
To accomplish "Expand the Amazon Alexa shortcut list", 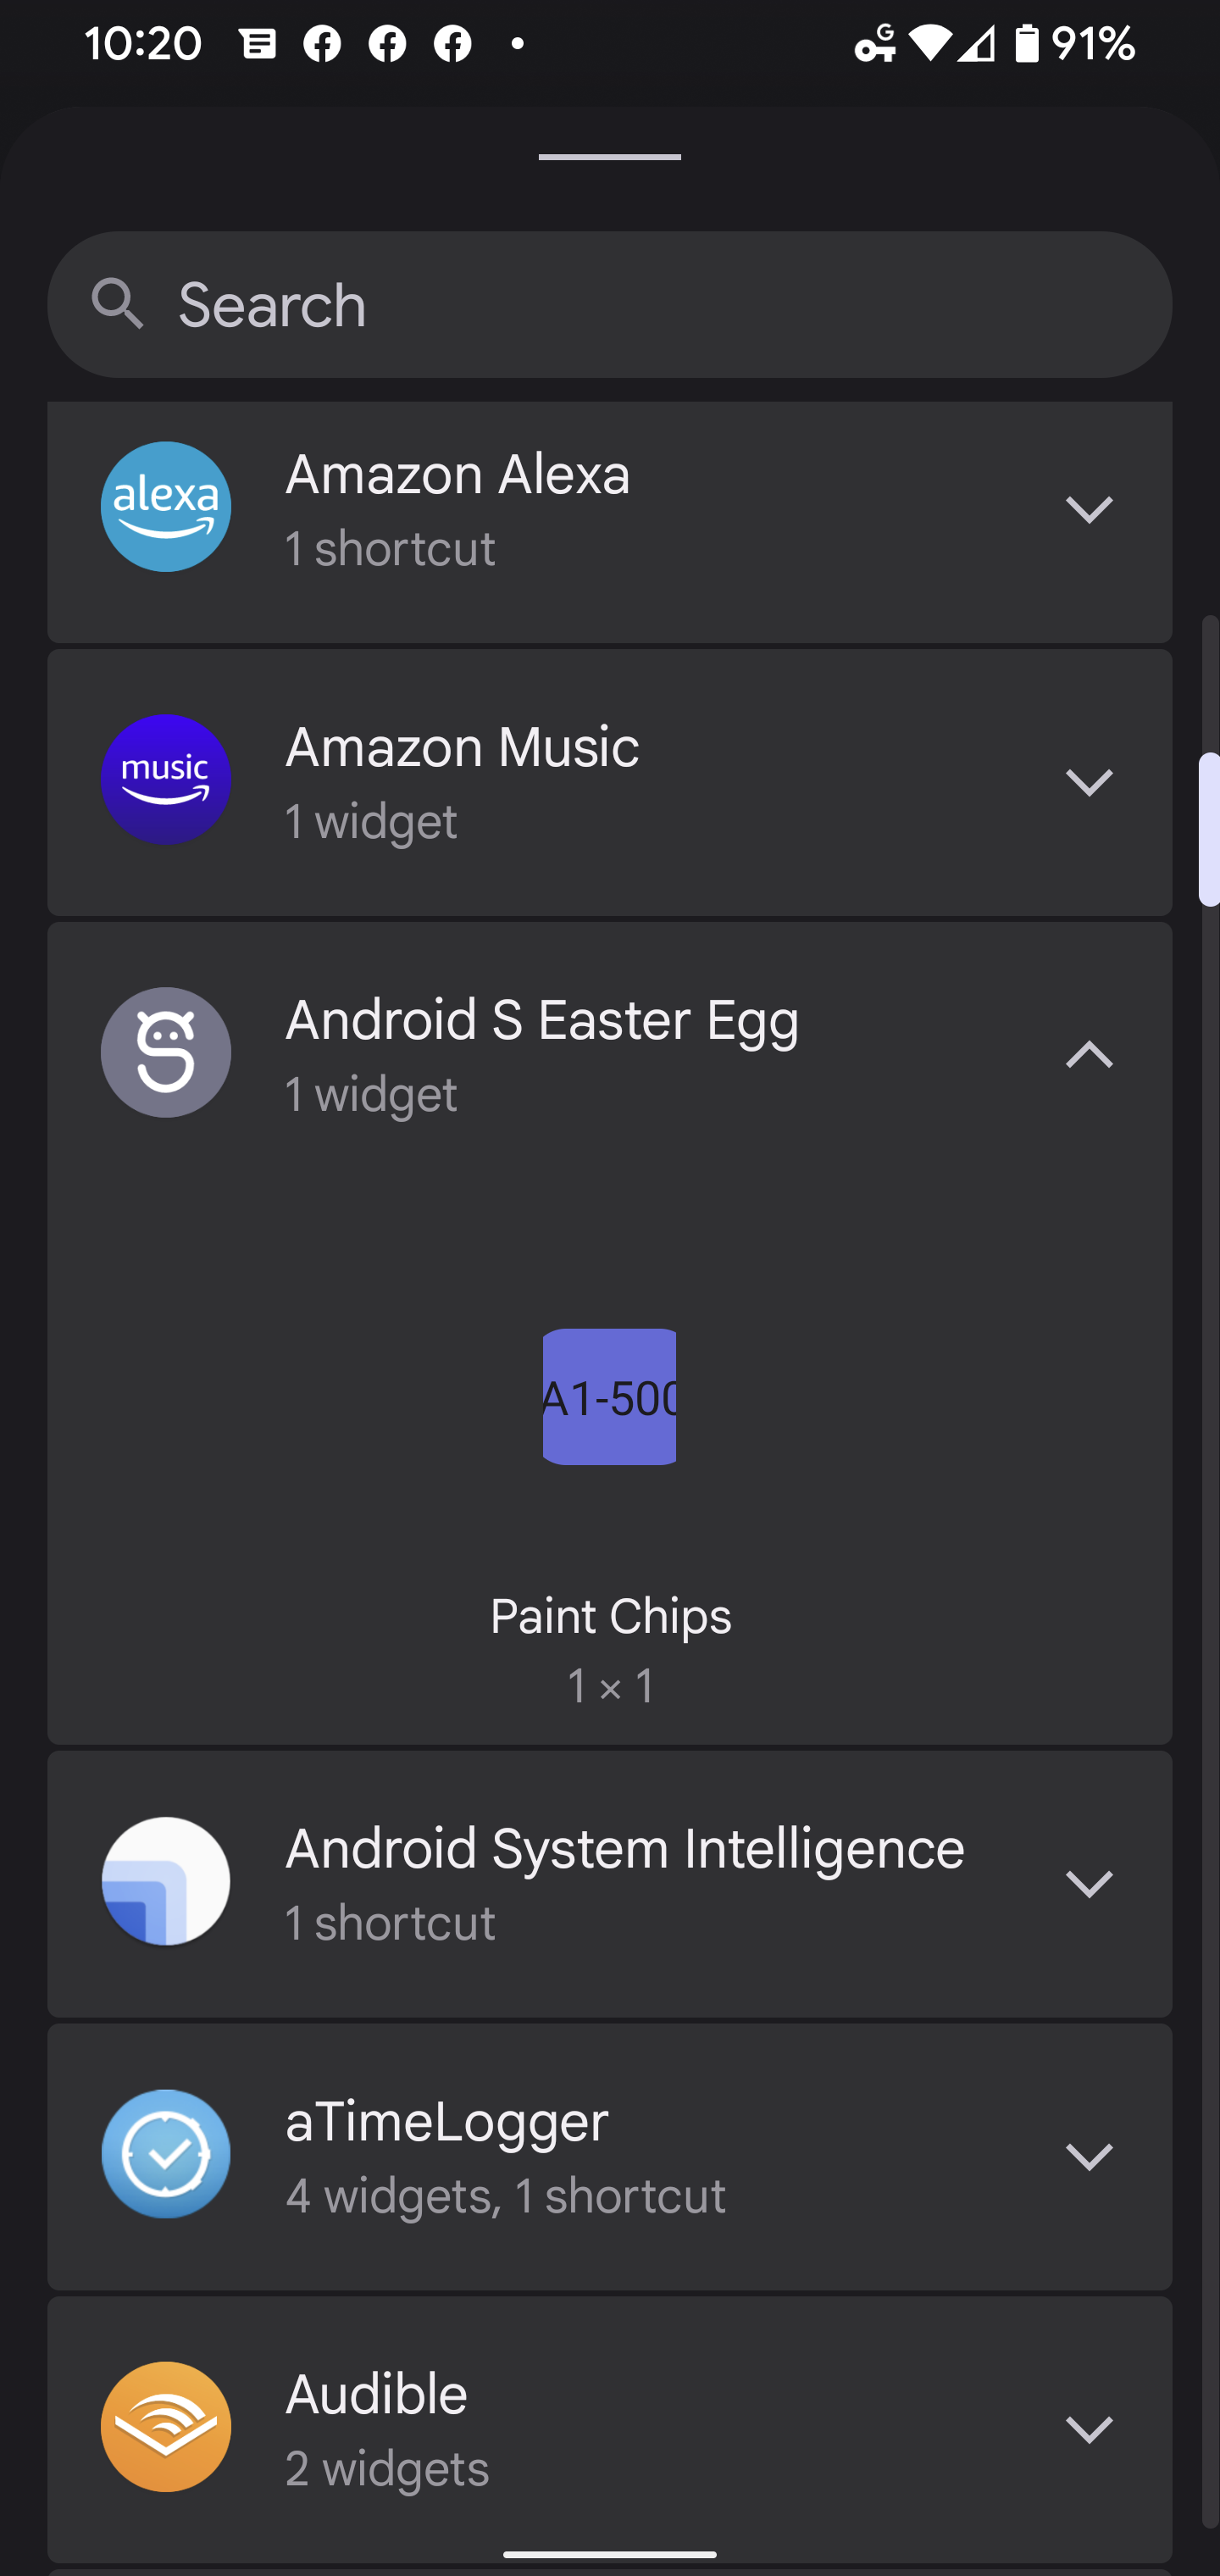I will [1089, 509].
